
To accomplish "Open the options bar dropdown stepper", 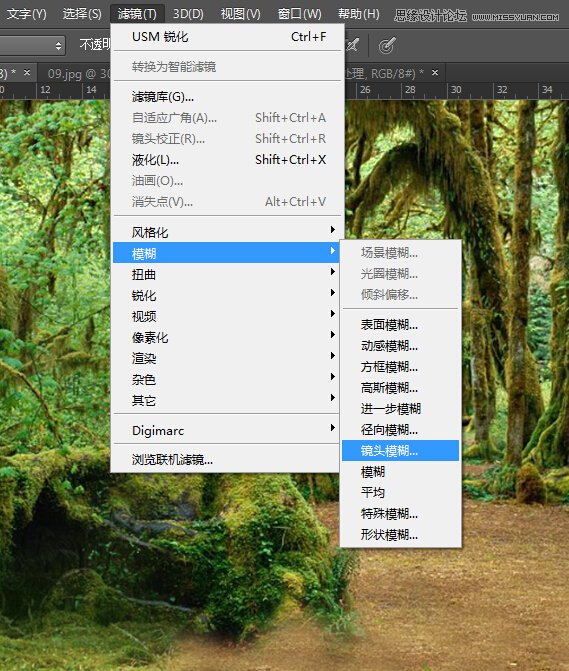I will coord(59,45).
